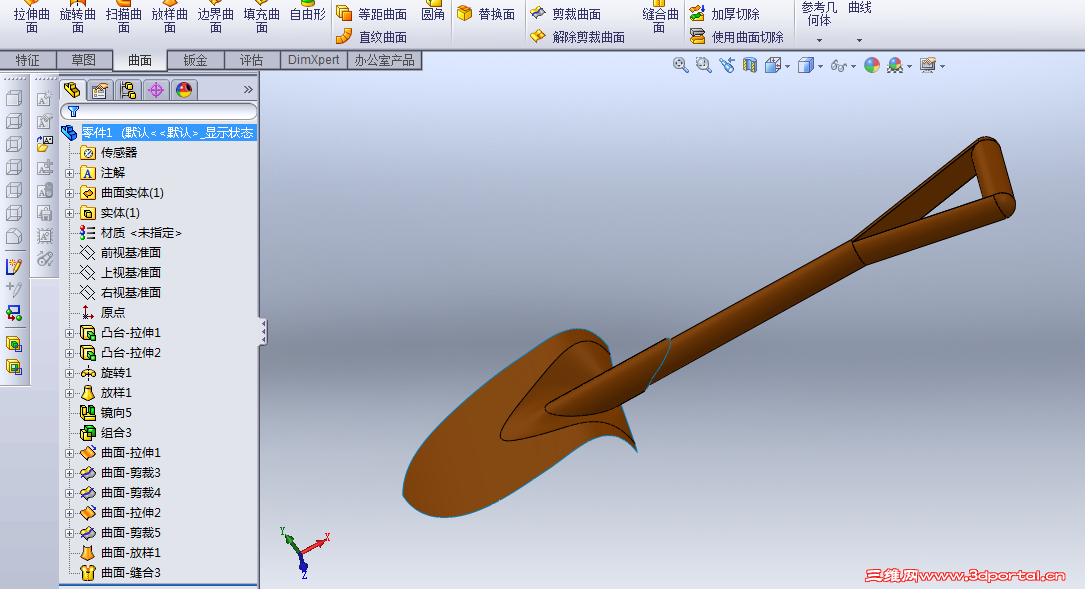Screen dimensions: 1085x589
Task: Click the 剪裁曲面 trim surface tool
Action: (x=565, y=14)
